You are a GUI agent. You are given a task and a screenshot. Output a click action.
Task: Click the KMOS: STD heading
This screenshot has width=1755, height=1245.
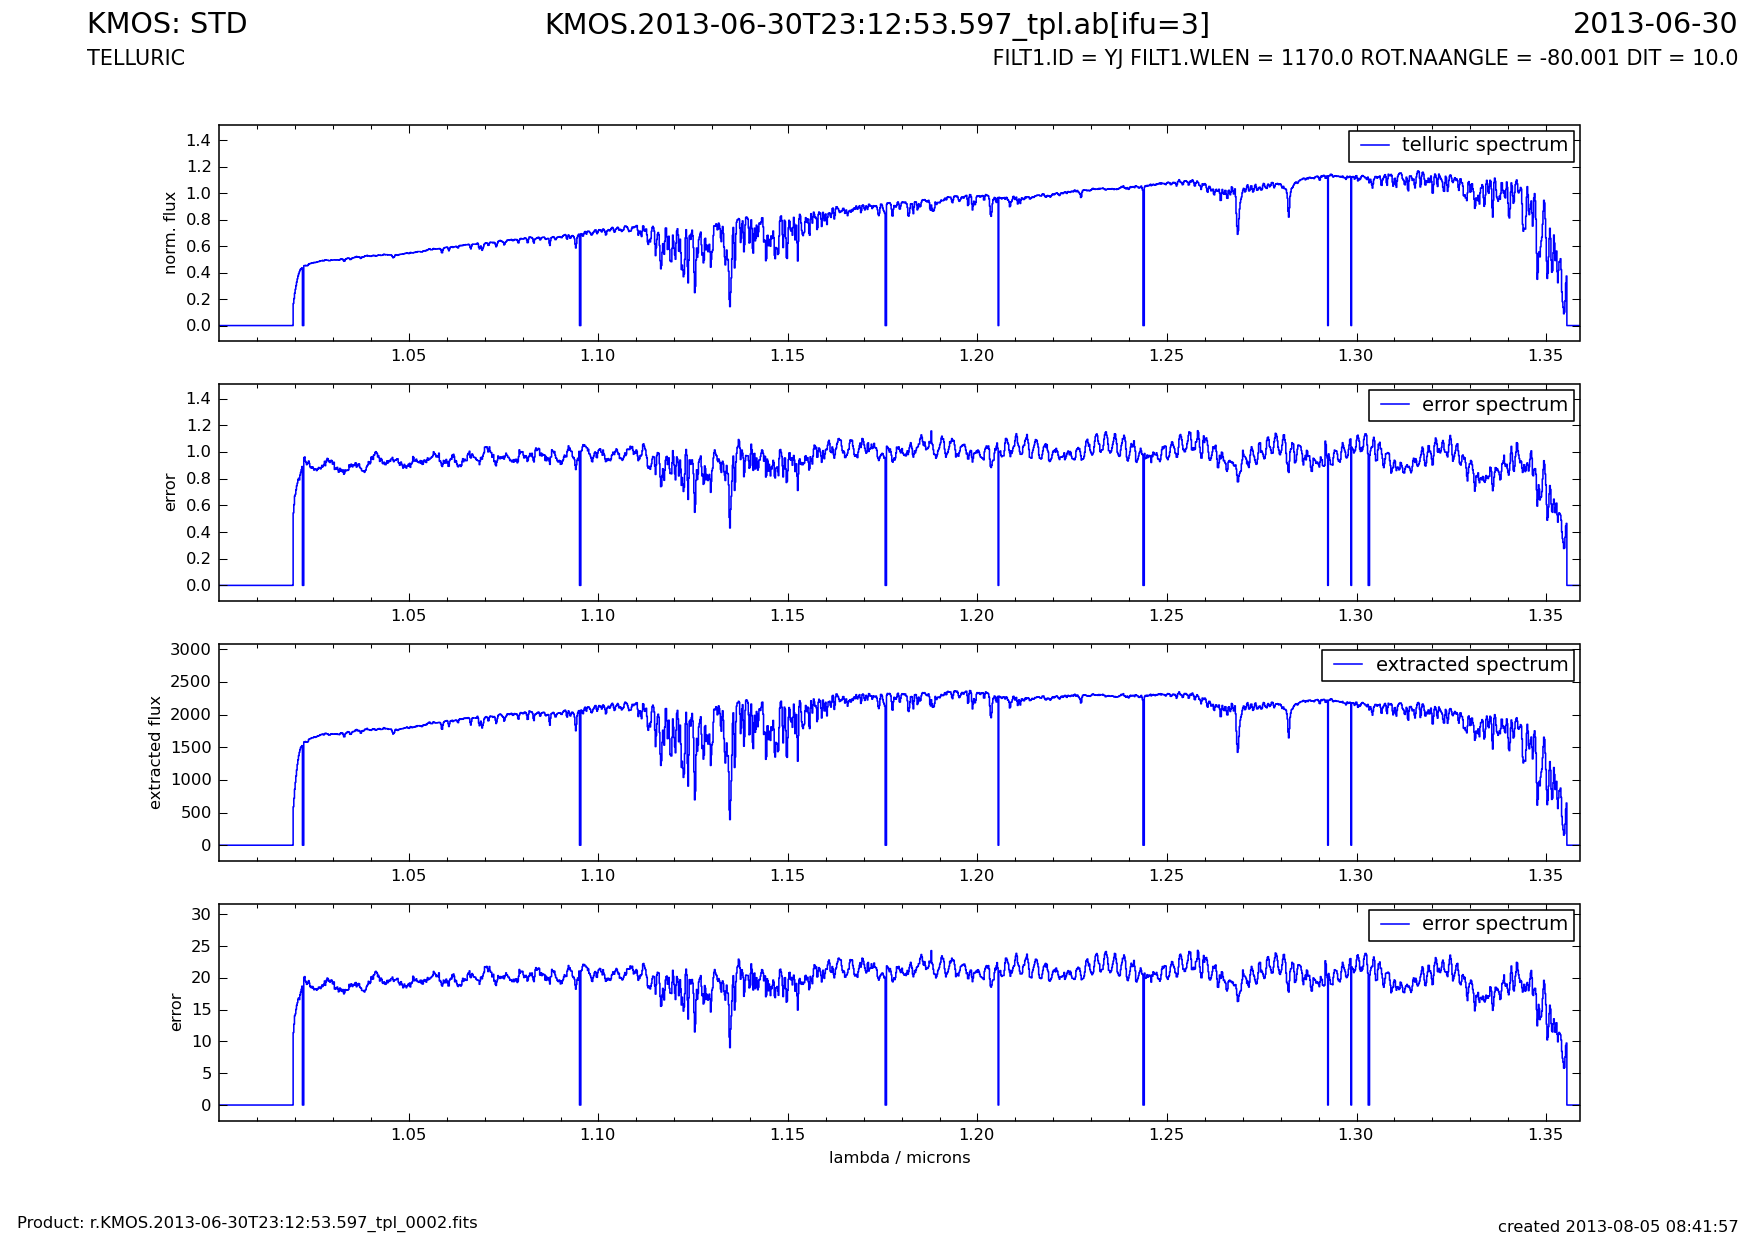pos(167,24)
